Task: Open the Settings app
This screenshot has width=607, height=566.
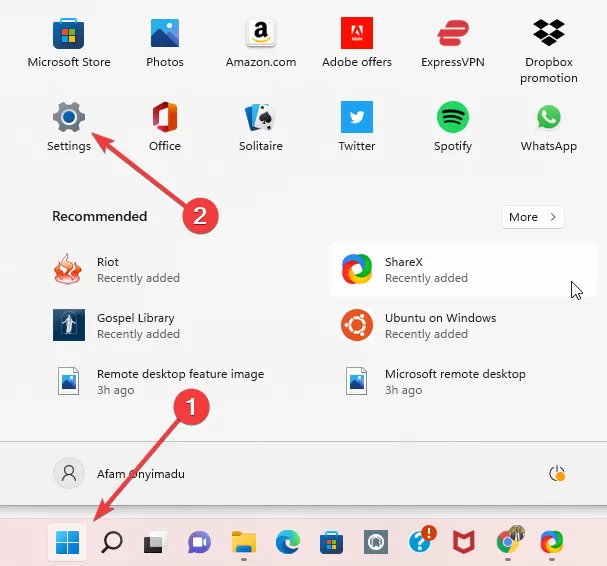Action: pos(69,126)
